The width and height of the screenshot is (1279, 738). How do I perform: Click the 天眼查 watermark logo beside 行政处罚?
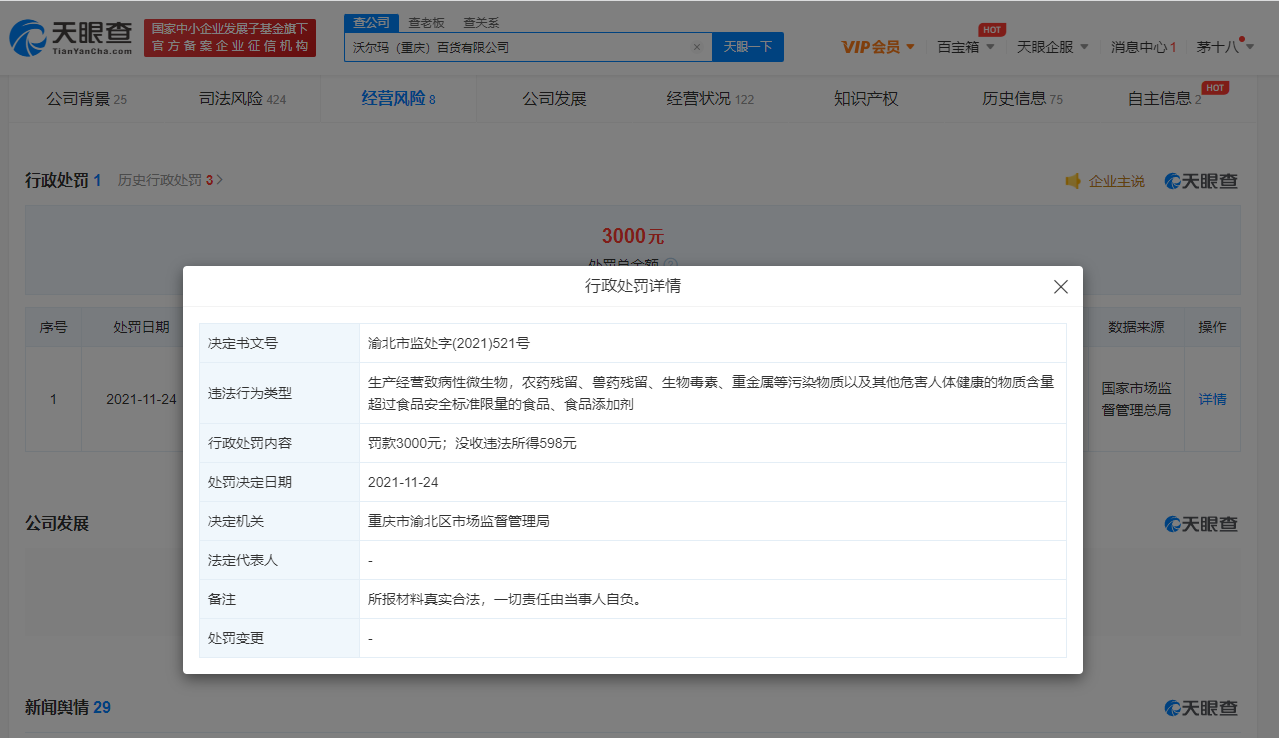point(1201,181)
